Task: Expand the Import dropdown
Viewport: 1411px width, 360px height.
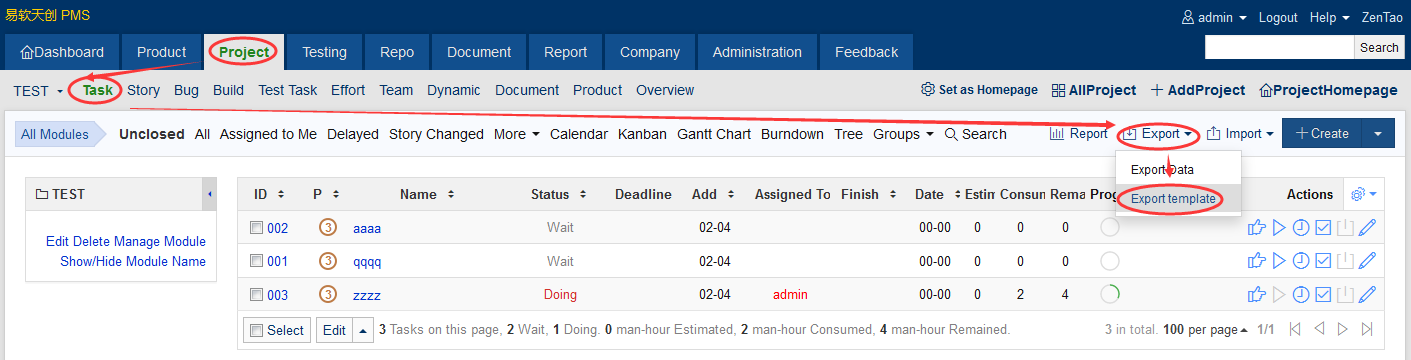Action: click(x=1240, y=133)
